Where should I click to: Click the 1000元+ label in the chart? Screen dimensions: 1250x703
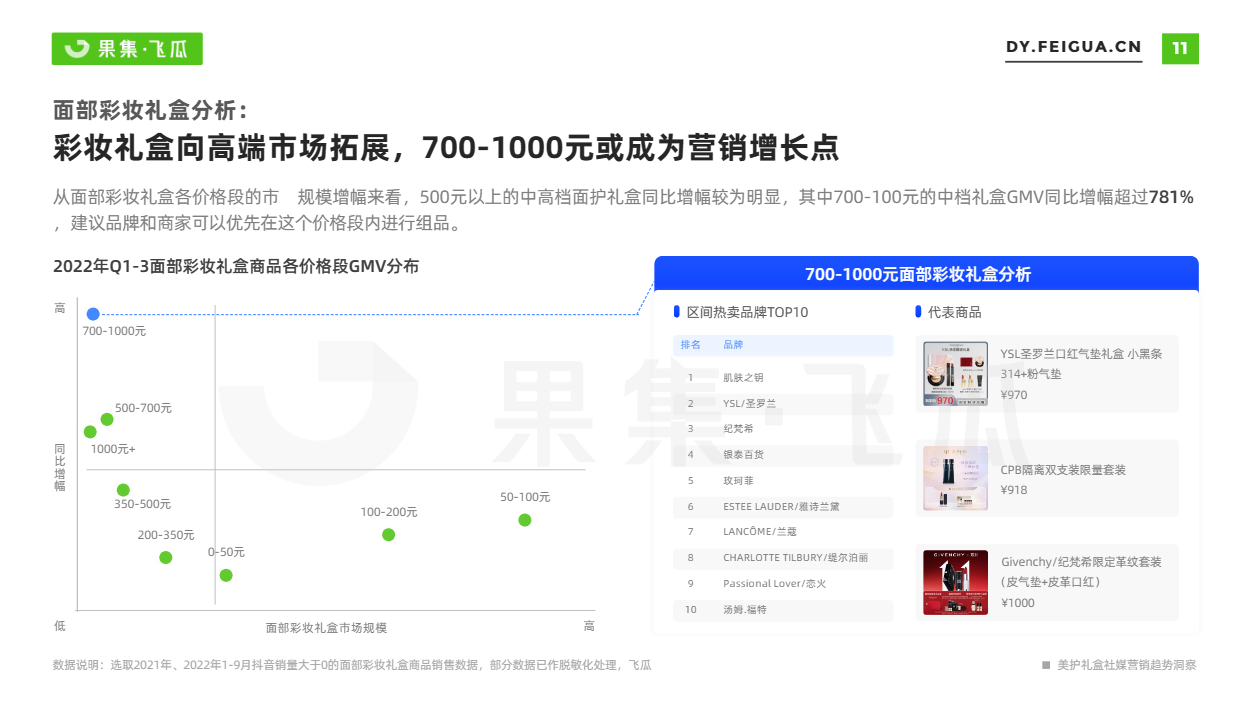point(113,449)
